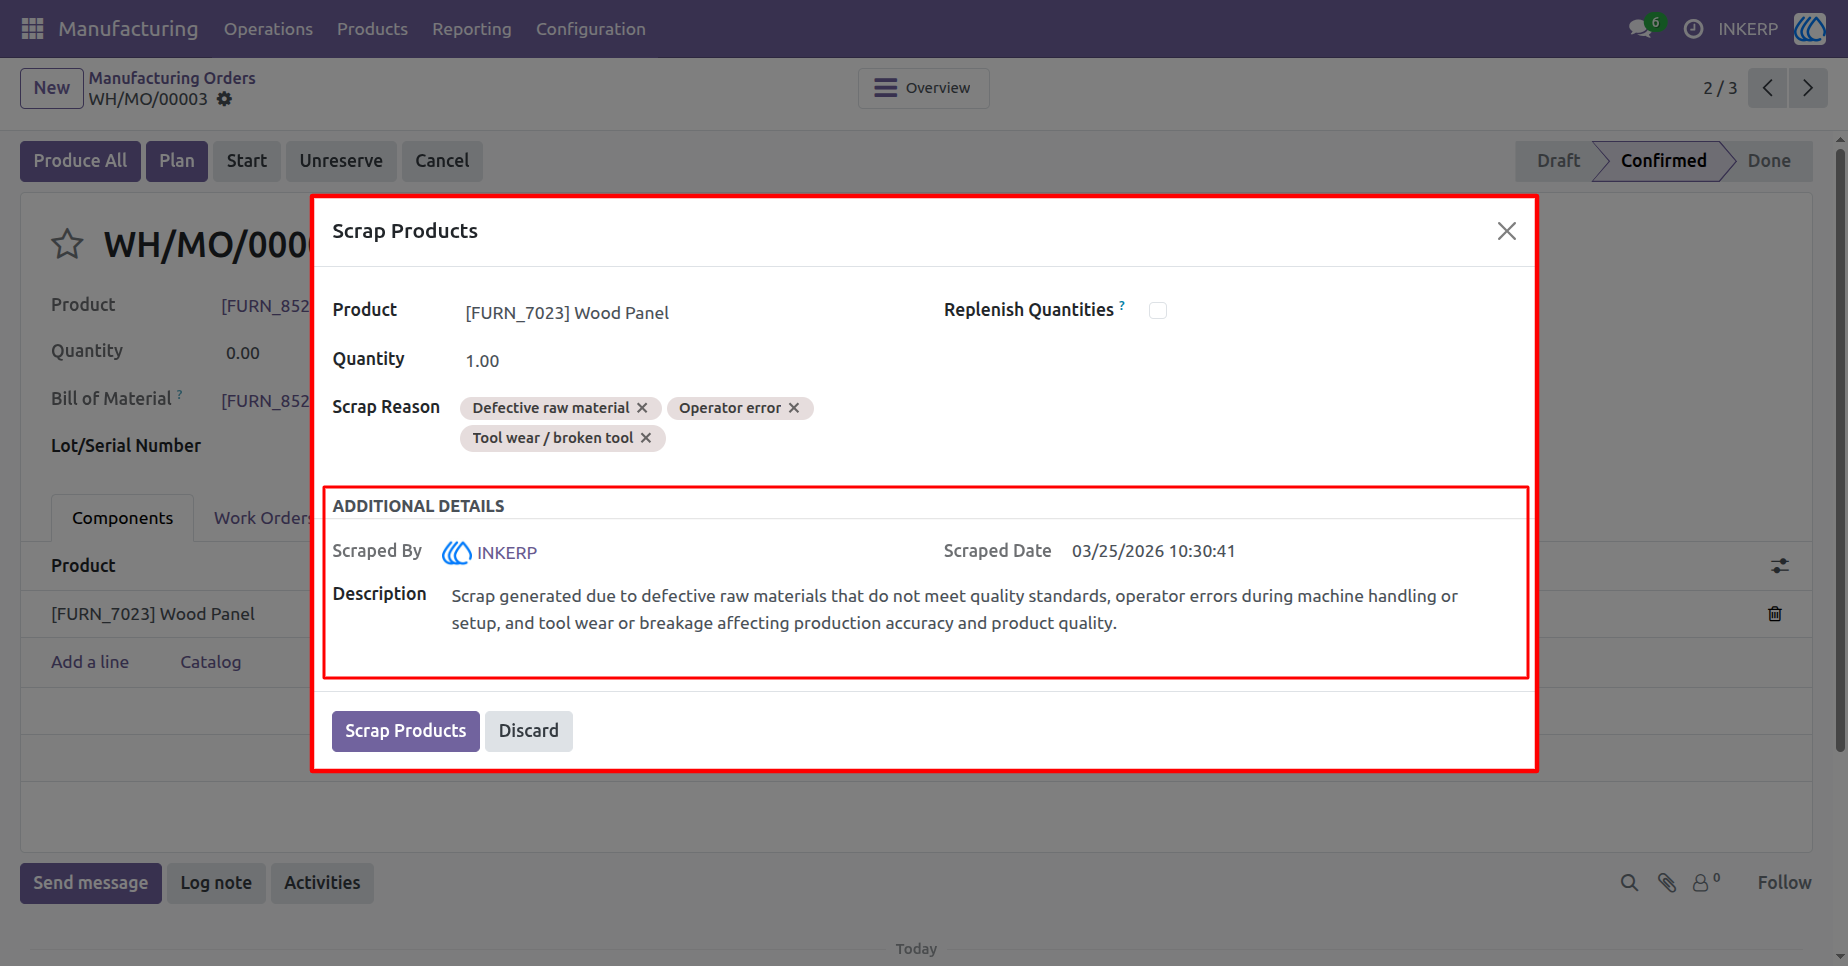Edit the Quantity field in dialog
The image size is (1848, 966).
click(x=683, y=361)
